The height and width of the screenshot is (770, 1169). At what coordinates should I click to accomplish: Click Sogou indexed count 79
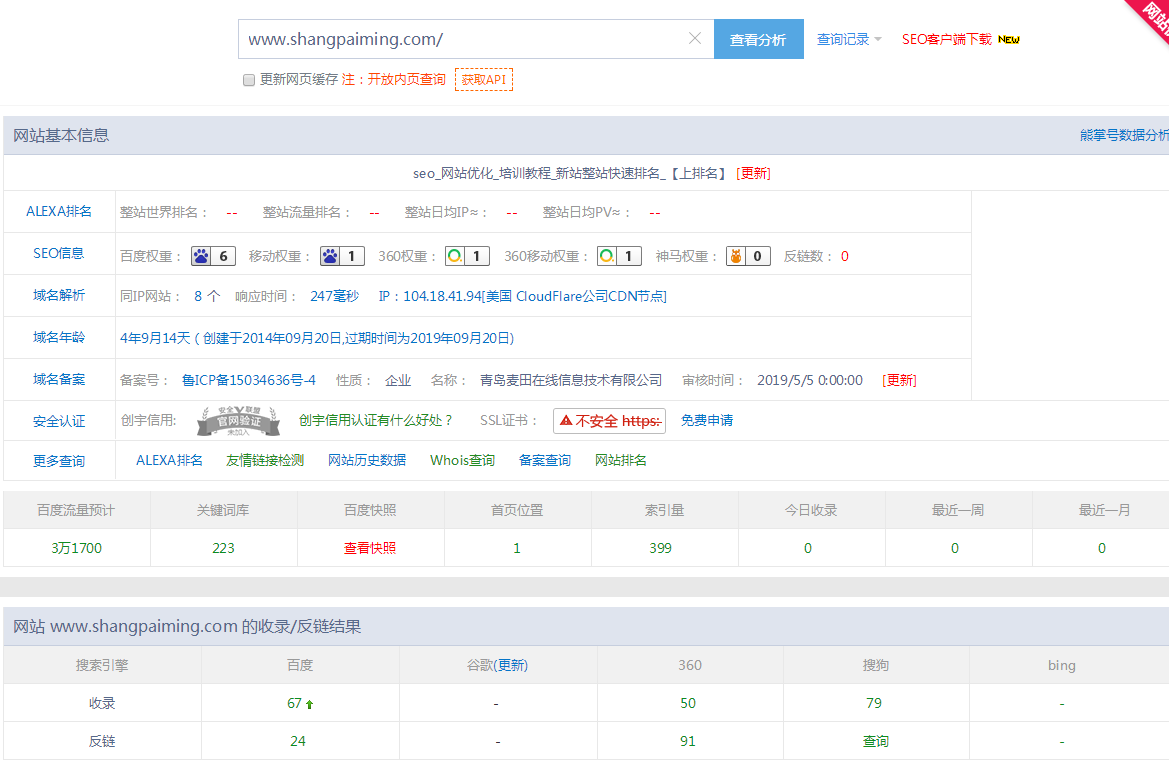[874, 703]
